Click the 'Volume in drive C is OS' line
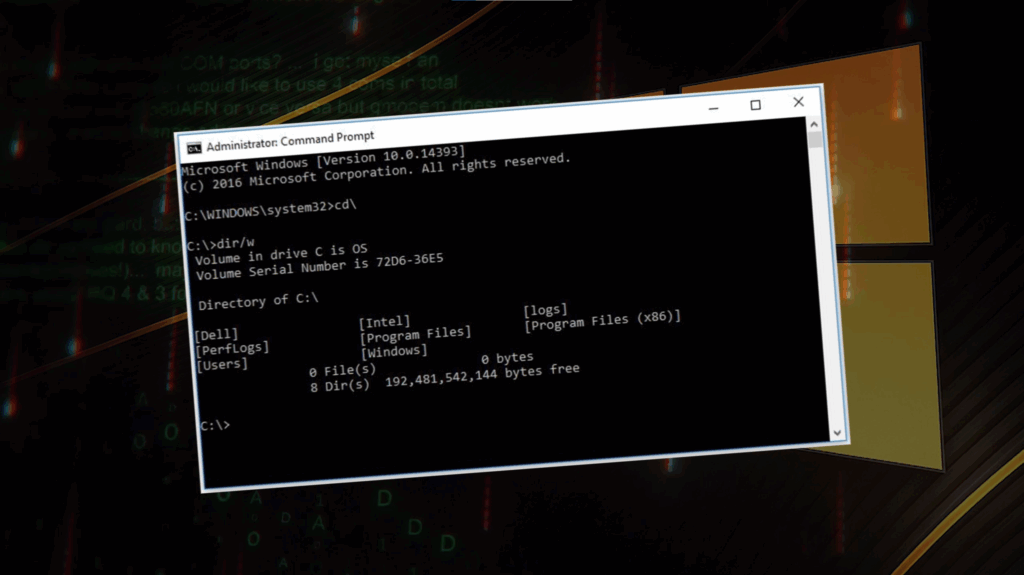1024x575 pixels. [281, 254]
